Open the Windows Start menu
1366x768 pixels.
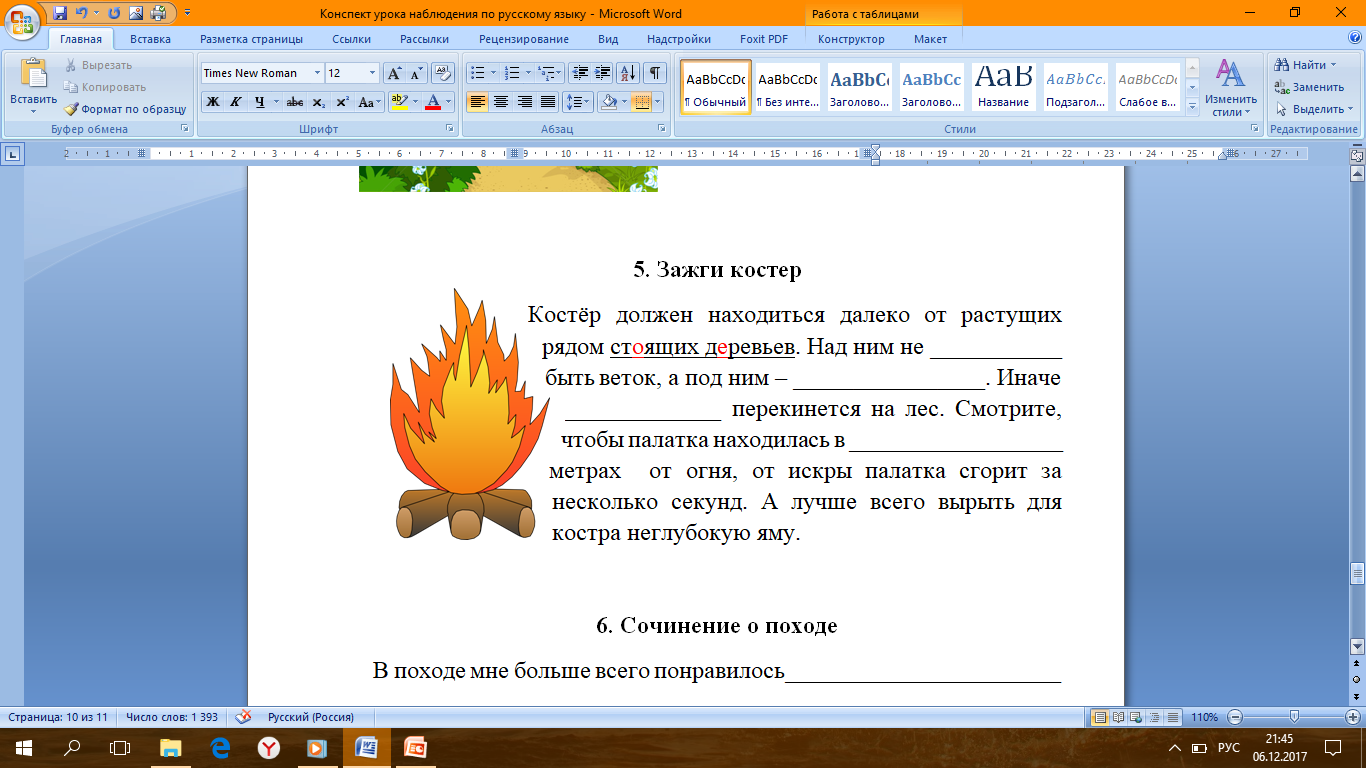[24, 747]
